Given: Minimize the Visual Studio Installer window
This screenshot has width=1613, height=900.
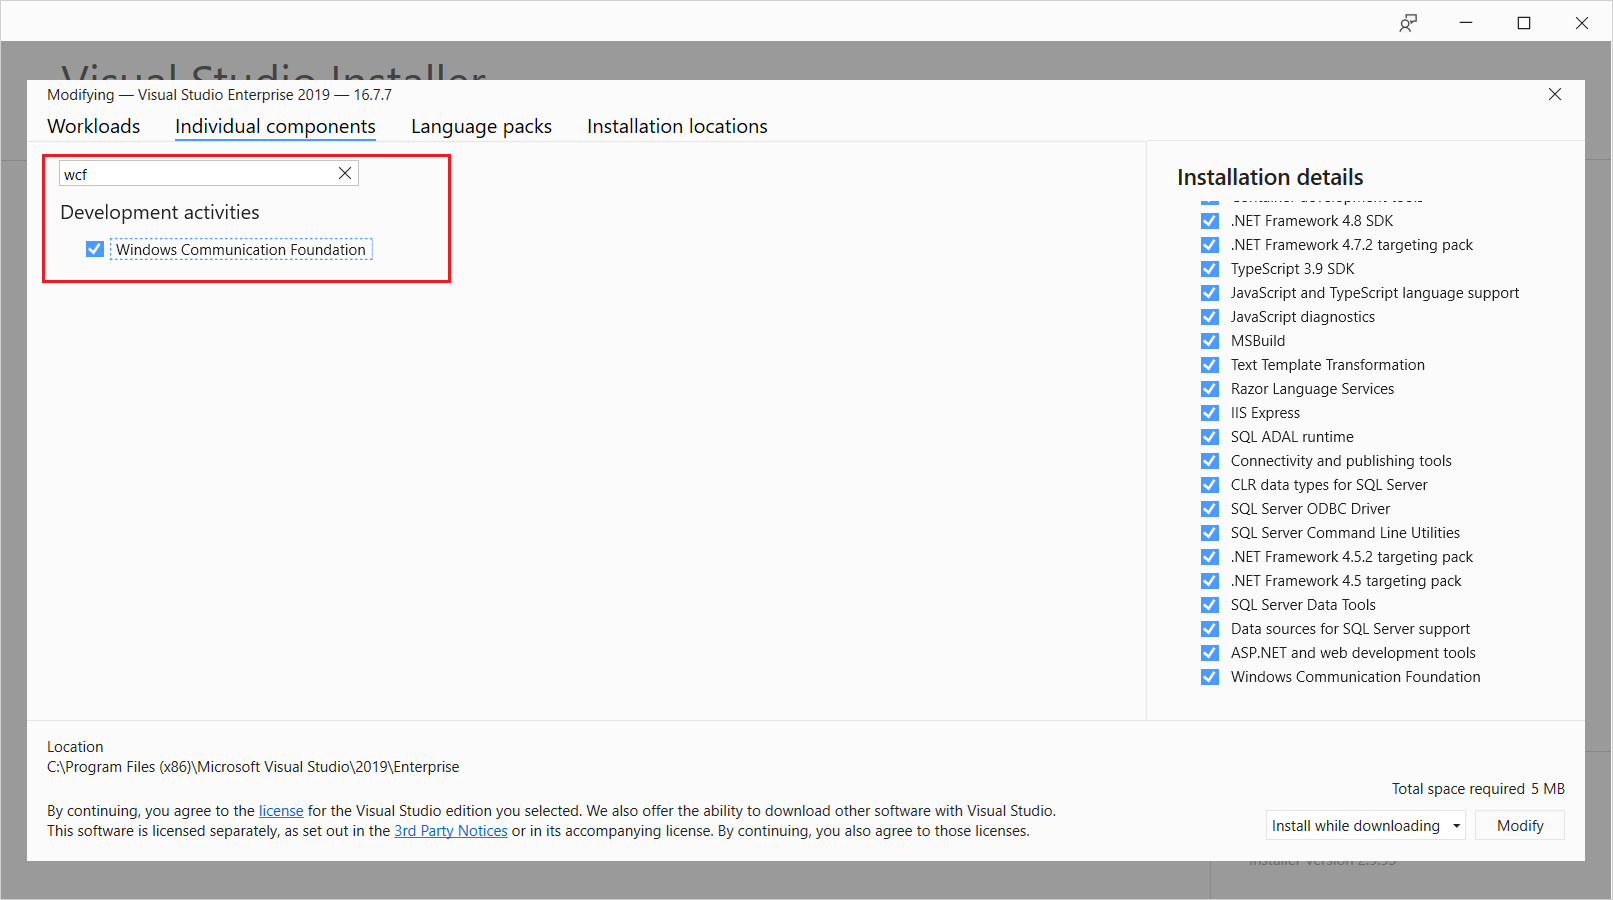Looking at the screenshot, I should 1466,23.
